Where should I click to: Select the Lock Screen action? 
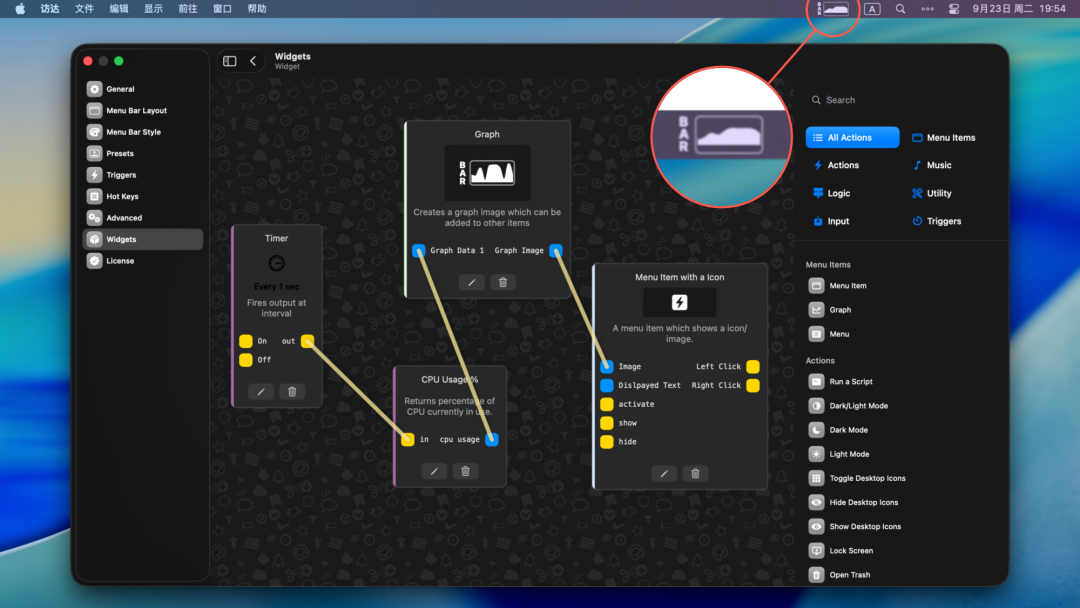point(841,551)
